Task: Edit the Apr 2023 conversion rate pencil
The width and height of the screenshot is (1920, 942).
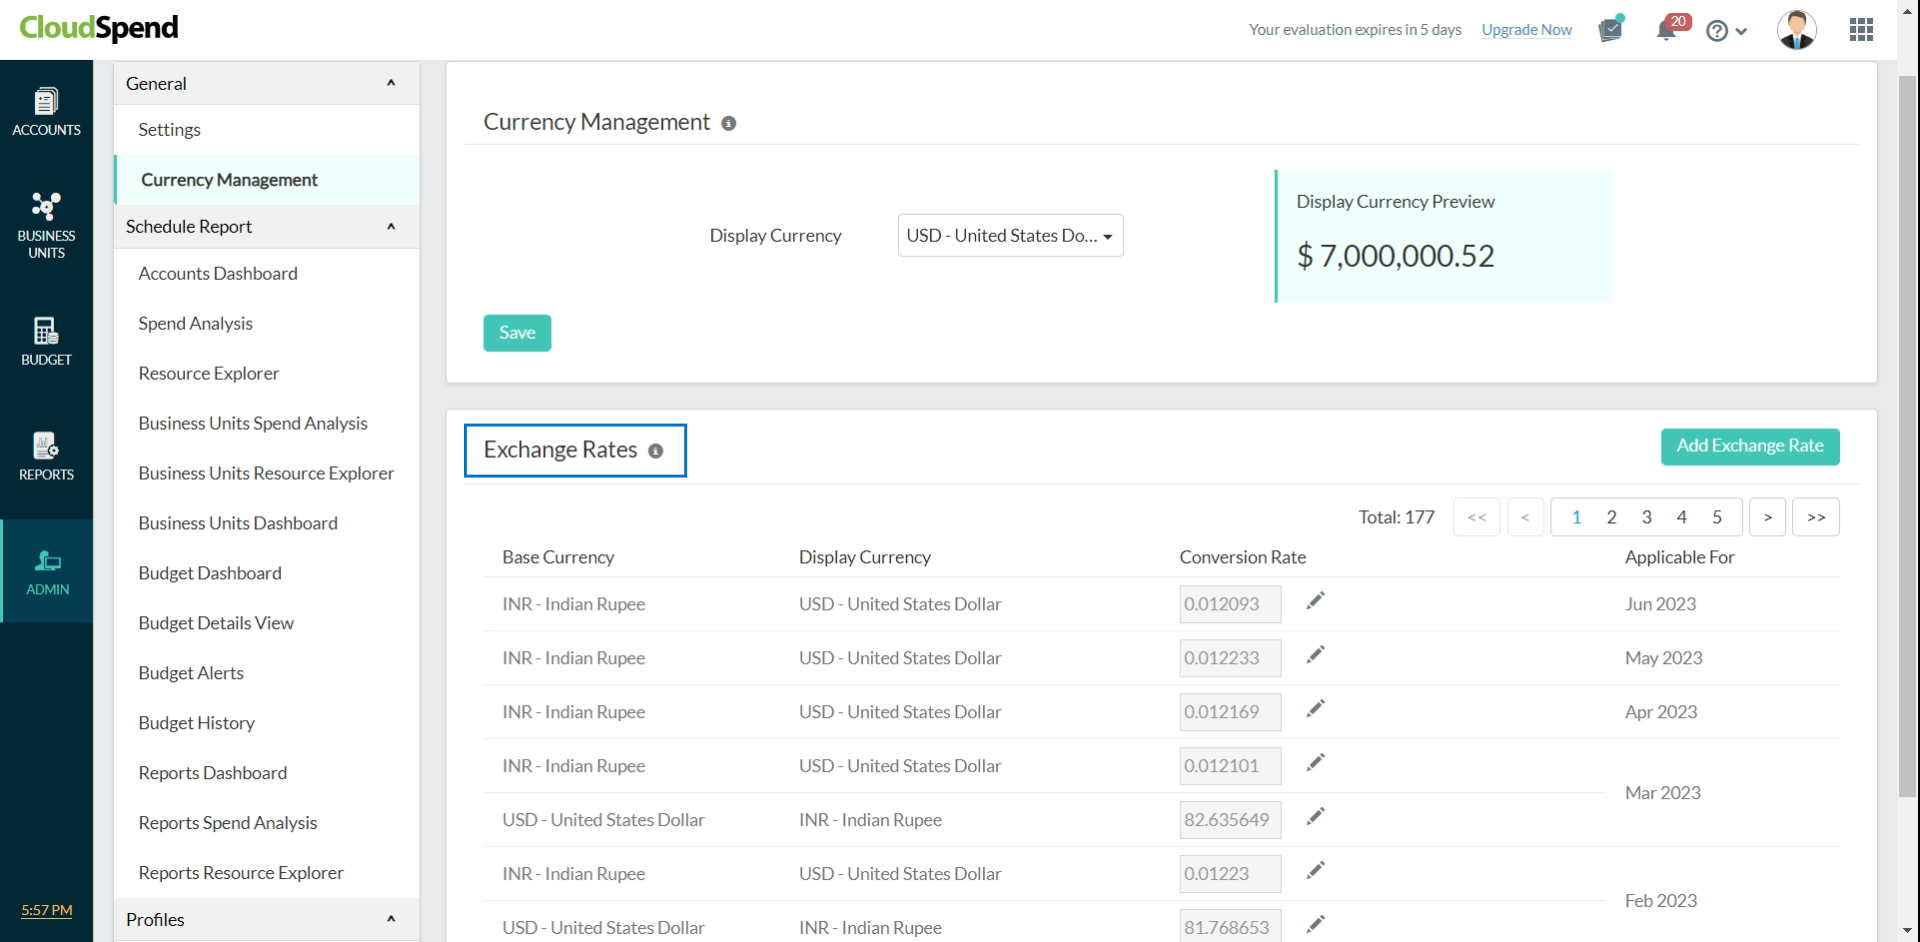Action: click(1316, 708)
